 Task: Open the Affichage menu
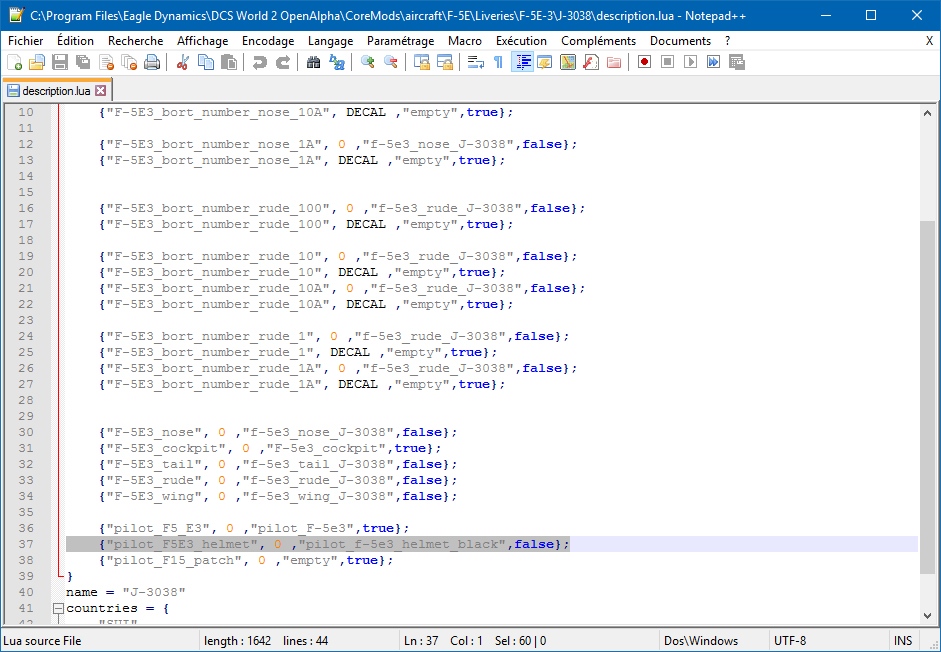click(x=203, y=41)
